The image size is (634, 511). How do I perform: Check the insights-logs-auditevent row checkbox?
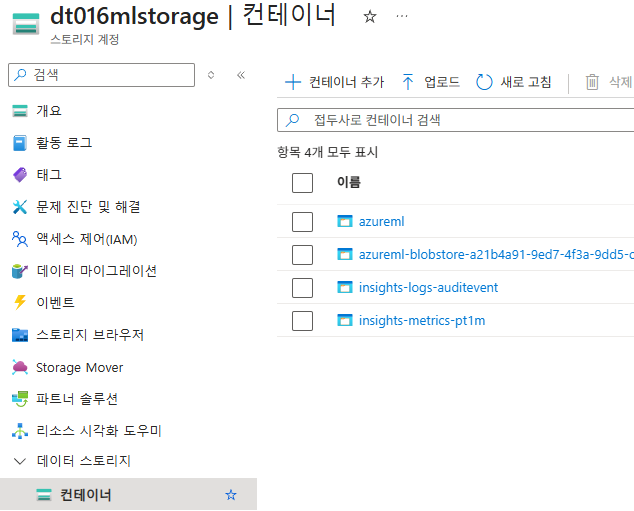click(x=302, y=287)
